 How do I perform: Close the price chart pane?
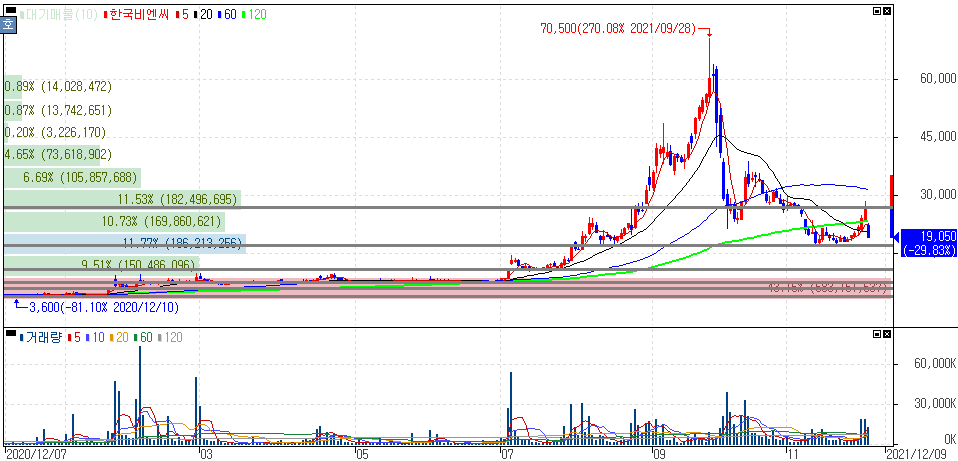pyautogui.click(x=887, y=11)
